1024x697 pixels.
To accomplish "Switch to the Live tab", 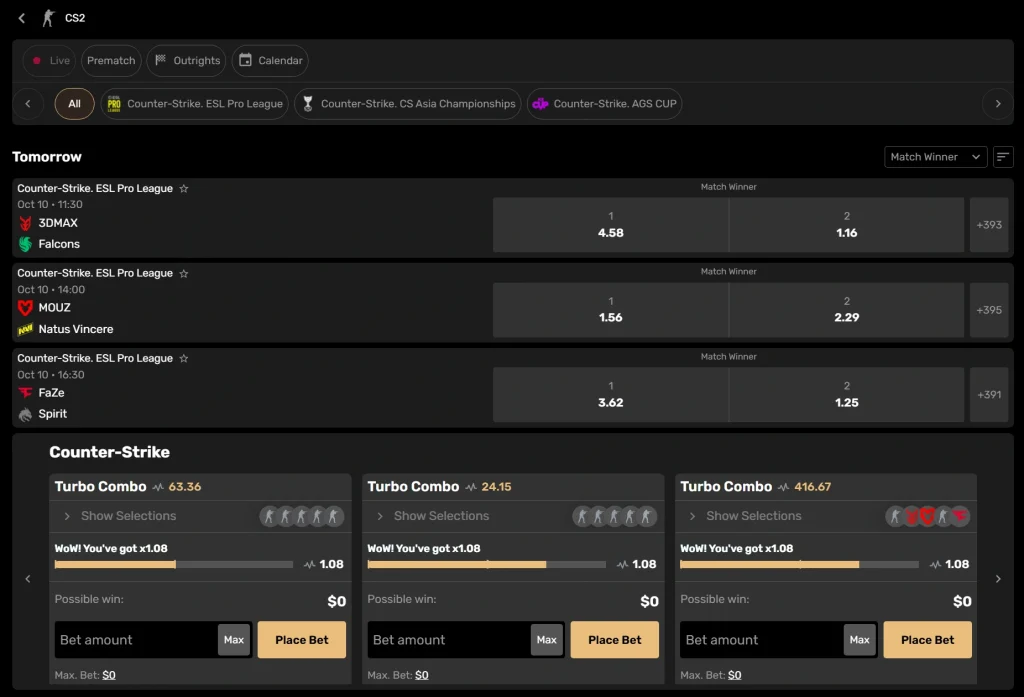I will [x=50, y=61].
